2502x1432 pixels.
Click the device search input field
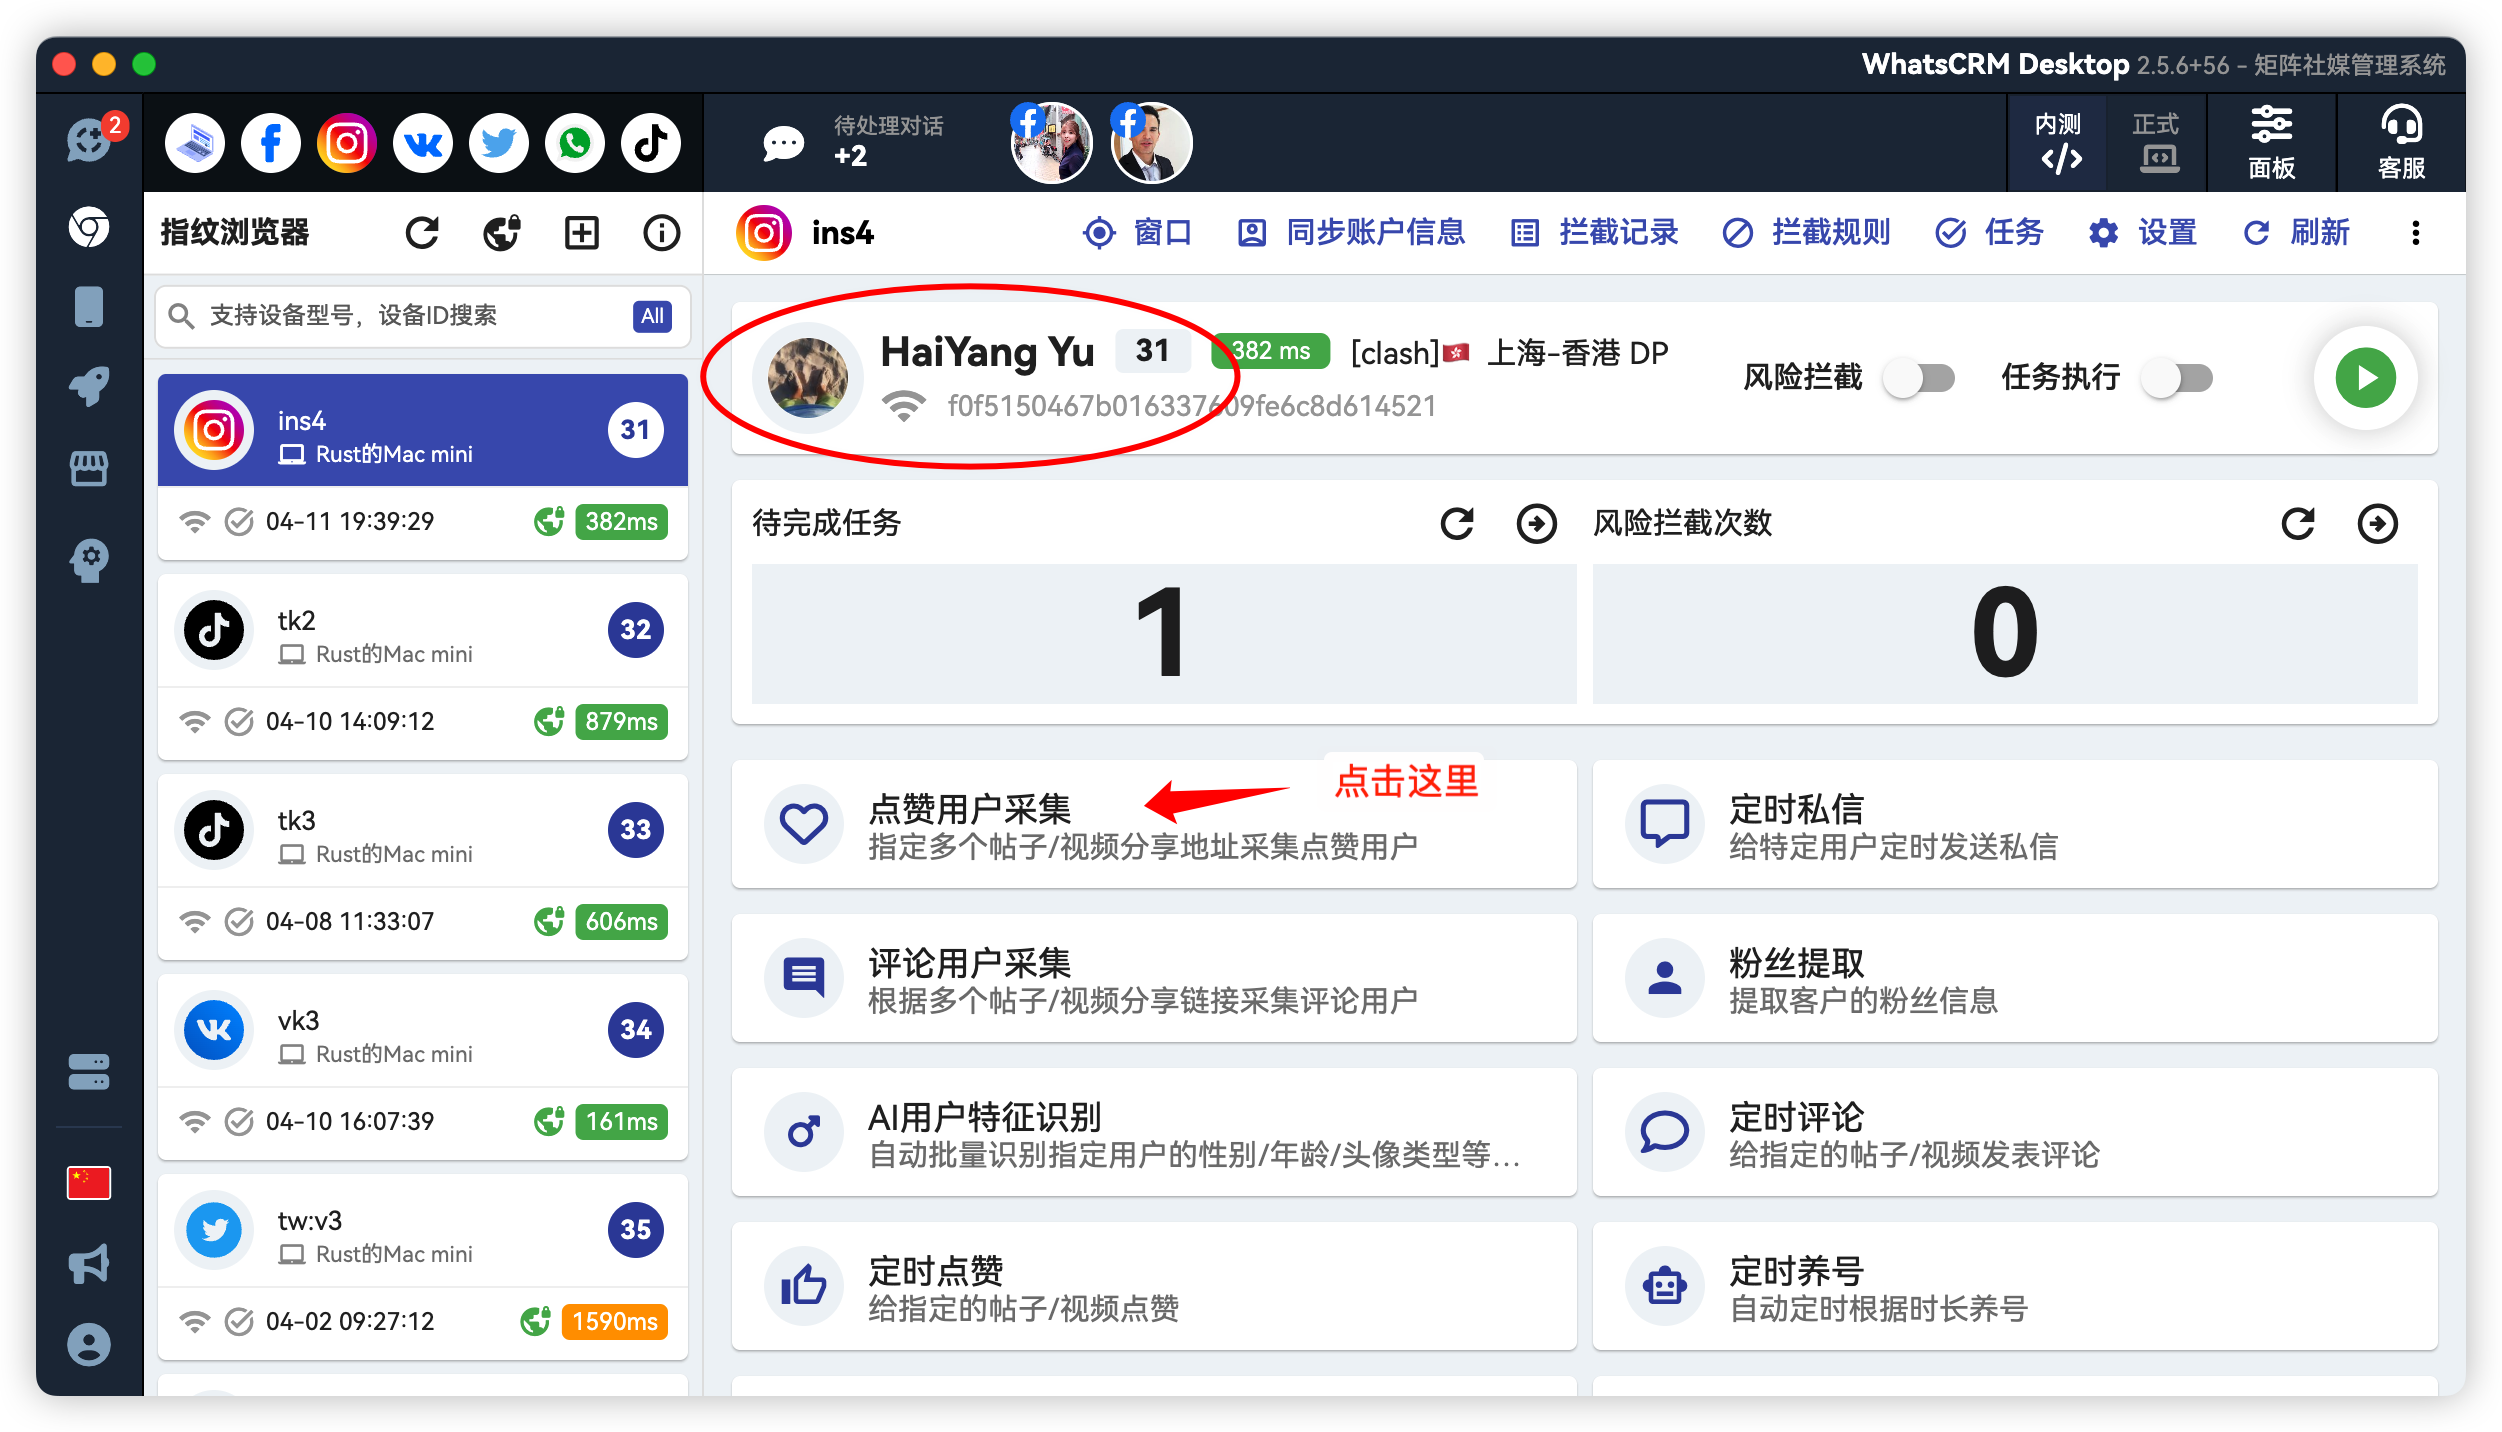[x=400, y=316]
